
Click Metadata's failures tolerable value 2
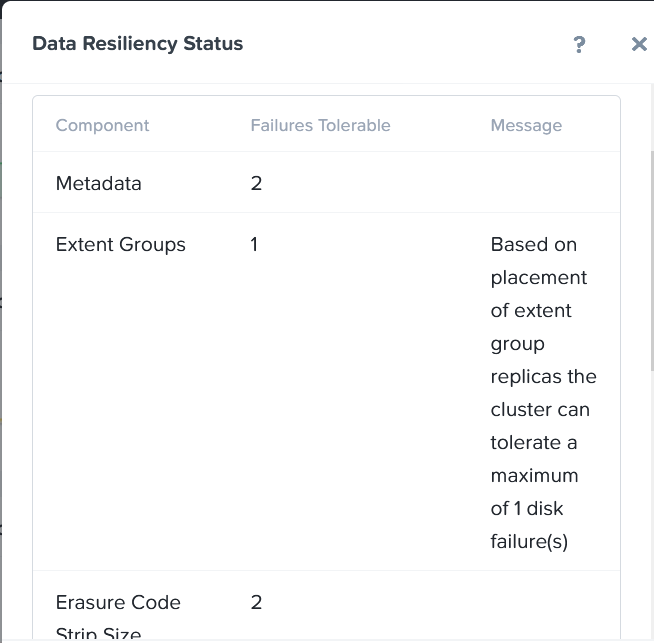click(256, 183)
